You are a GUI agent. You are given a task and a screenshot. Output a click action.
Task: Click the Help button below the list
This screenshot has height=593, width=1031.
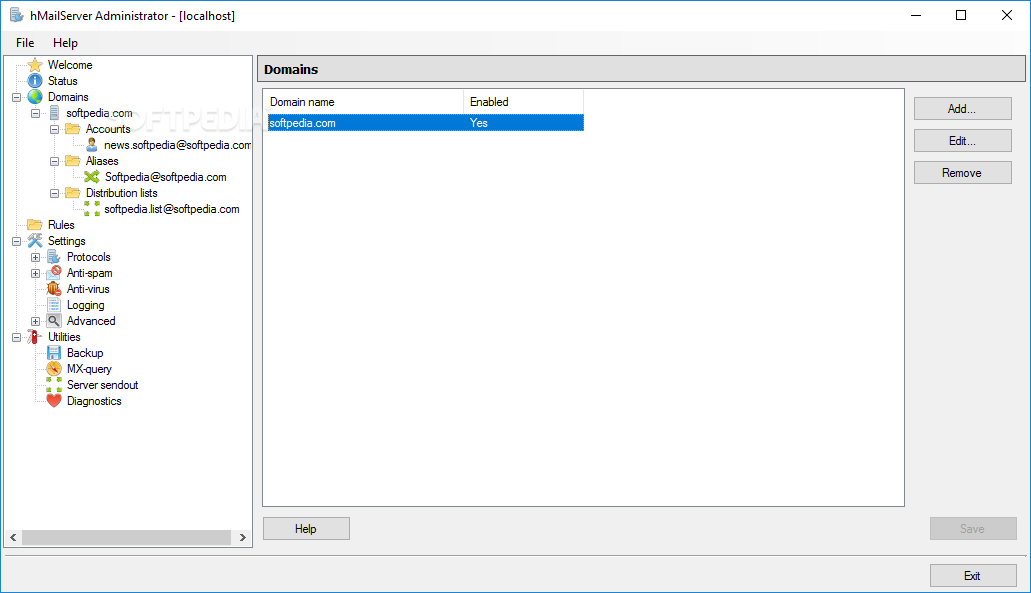coord(306,529)
